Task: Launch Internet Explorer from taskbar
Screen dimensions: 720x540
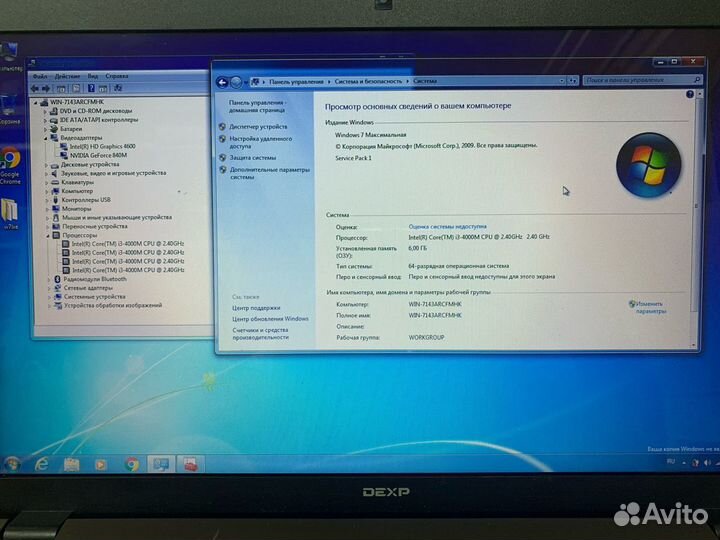Action: pos(41,464)
